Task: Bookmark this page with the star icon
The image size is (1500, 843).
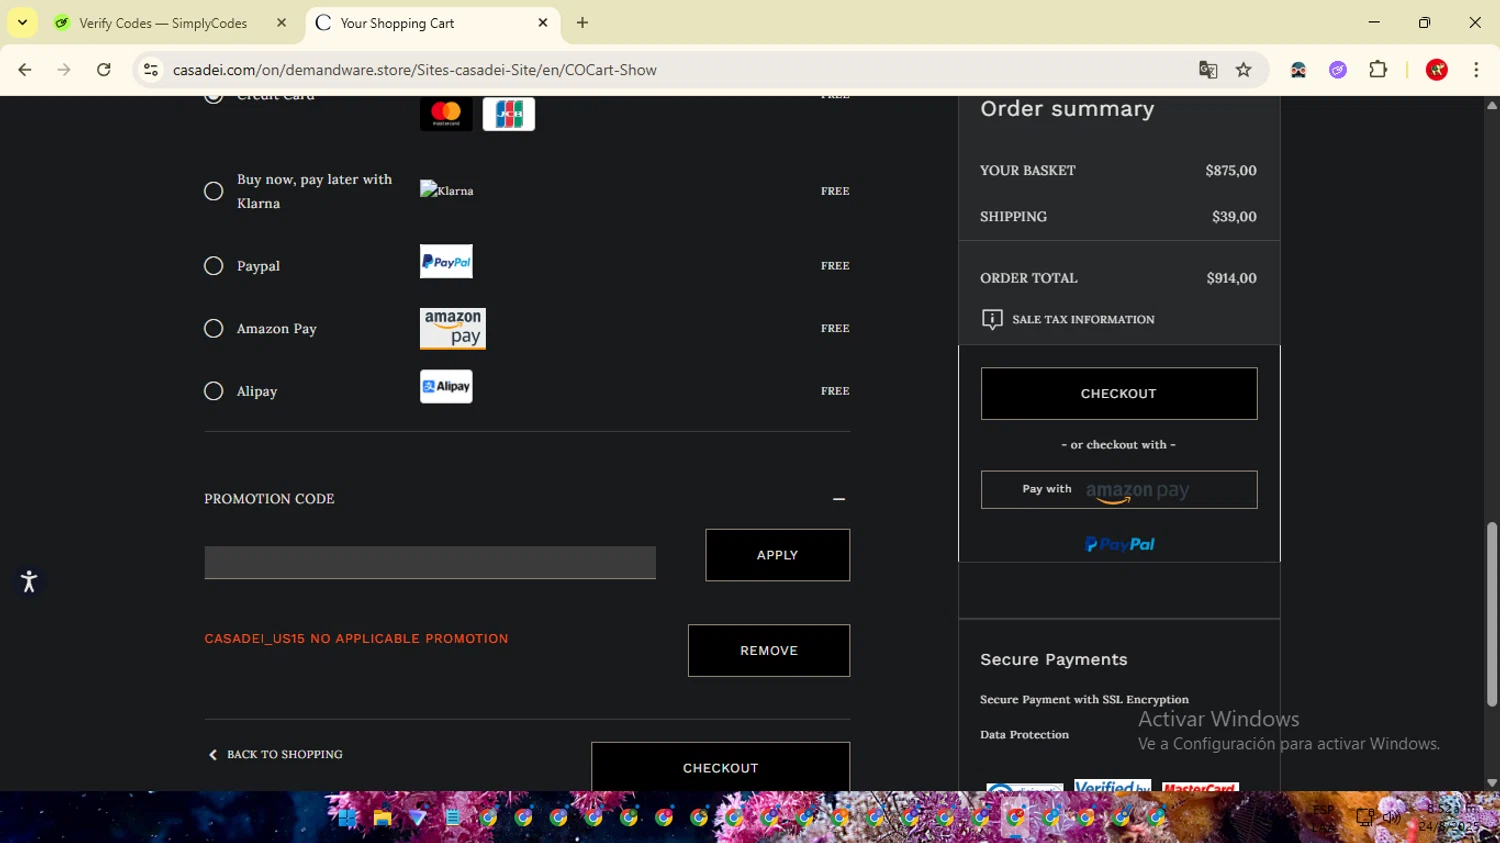Action: coord(1244,70)
